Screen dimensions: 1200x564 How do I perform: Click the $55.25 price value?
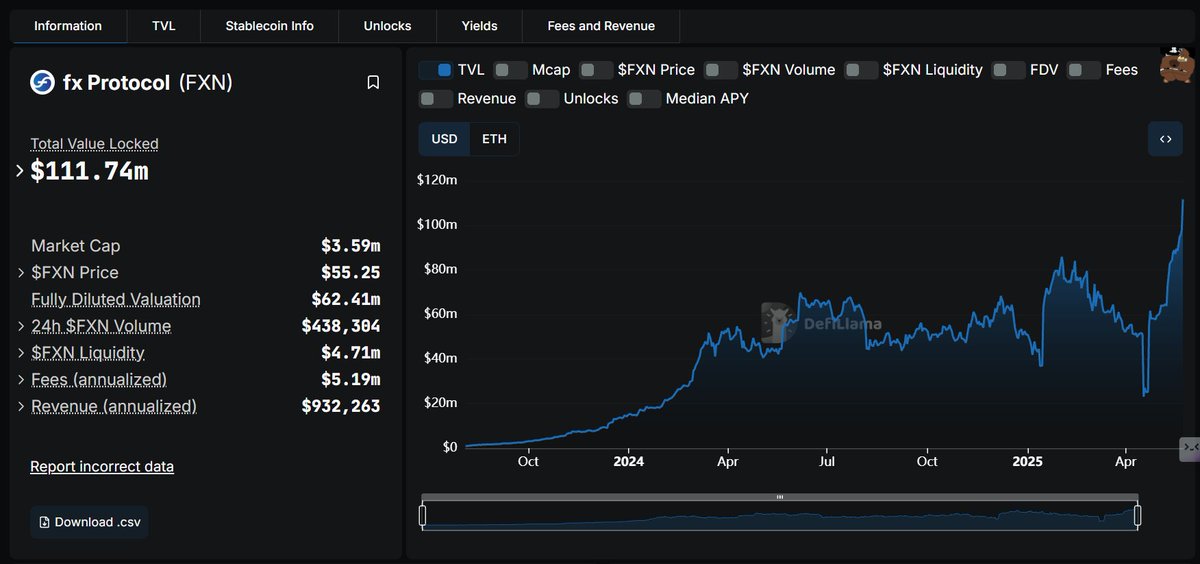click(x=350, y=272)
